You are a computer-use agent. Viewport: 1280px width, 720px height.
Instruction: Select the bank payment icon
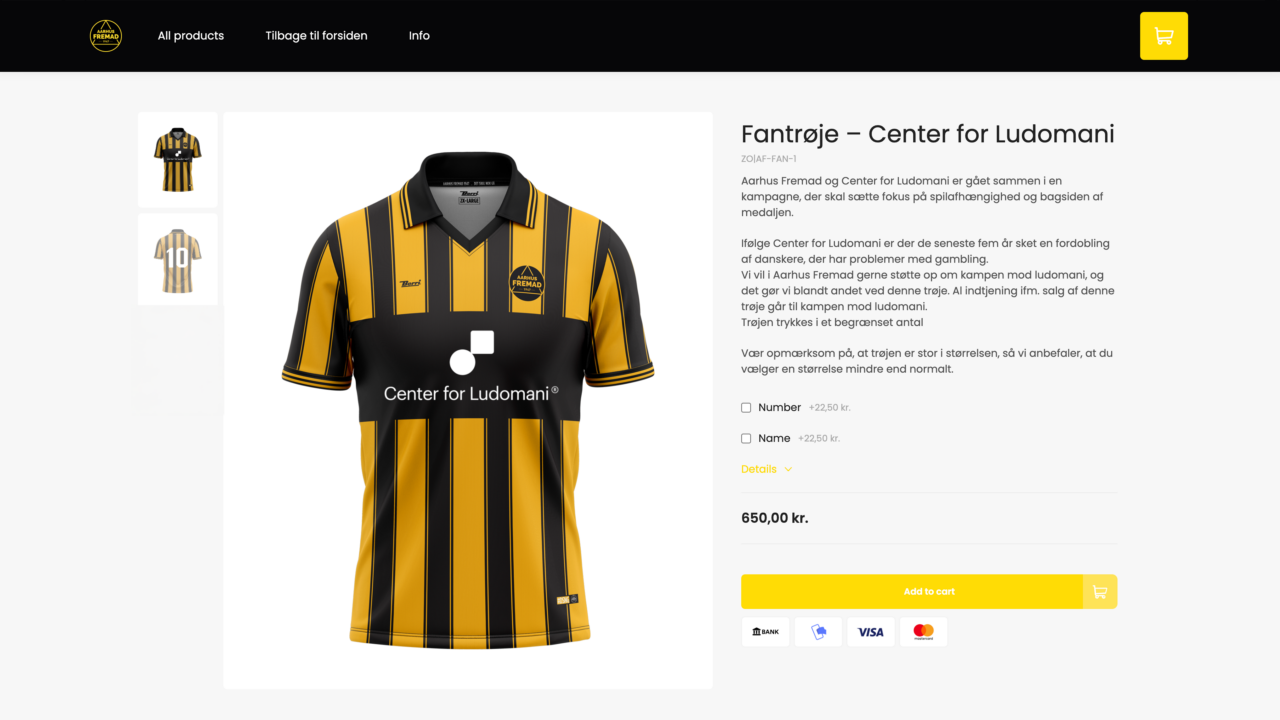(766, 632)
